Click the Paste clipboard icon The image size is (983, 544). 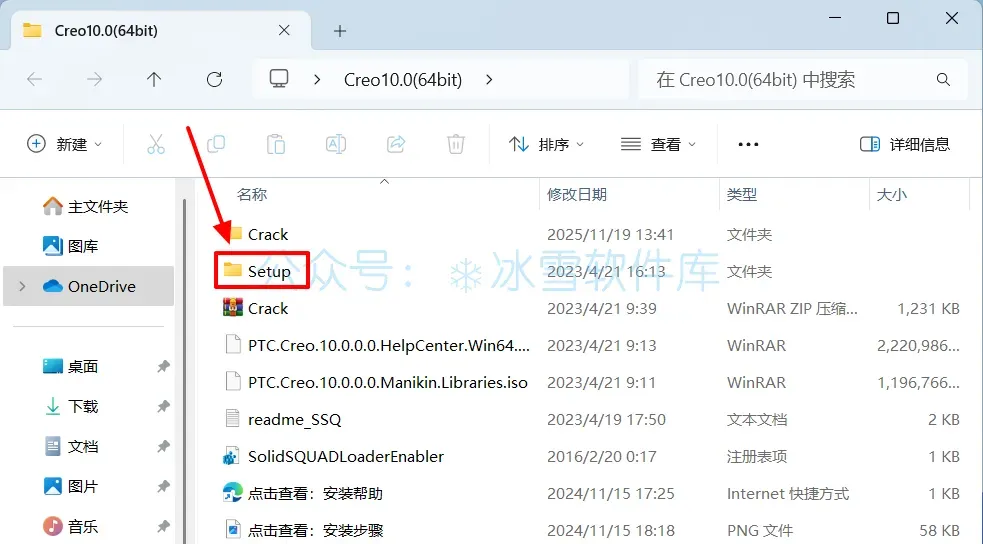coord(276,144)
